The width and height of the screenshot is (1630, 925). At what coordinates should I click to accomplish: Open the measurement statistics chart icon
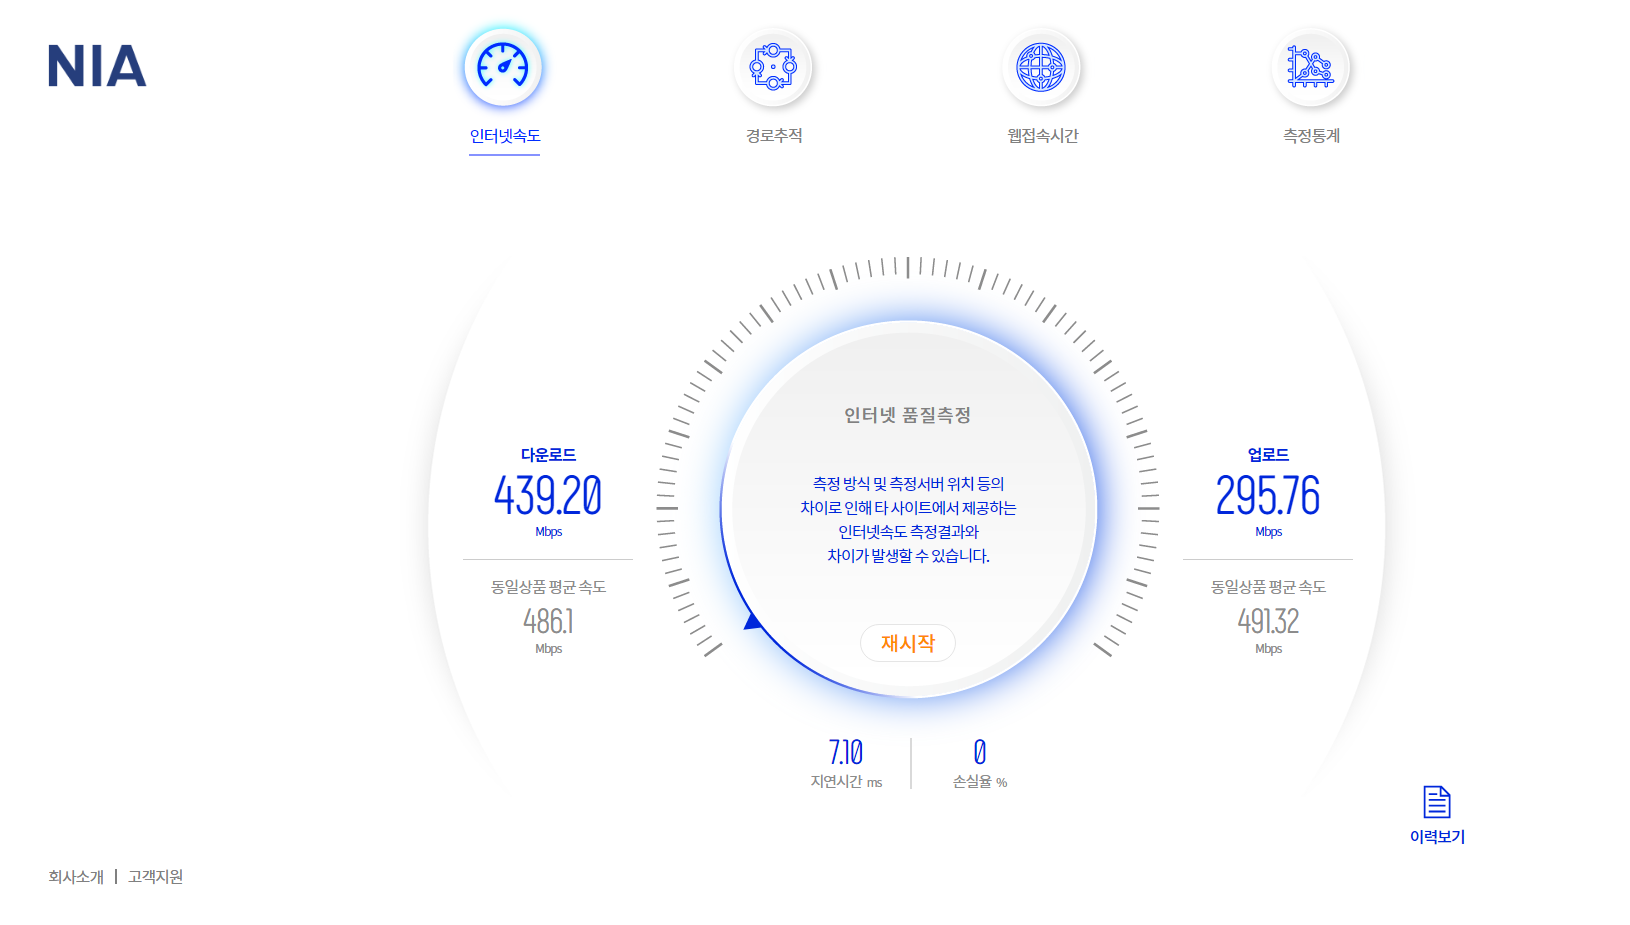coord(1310,67)
